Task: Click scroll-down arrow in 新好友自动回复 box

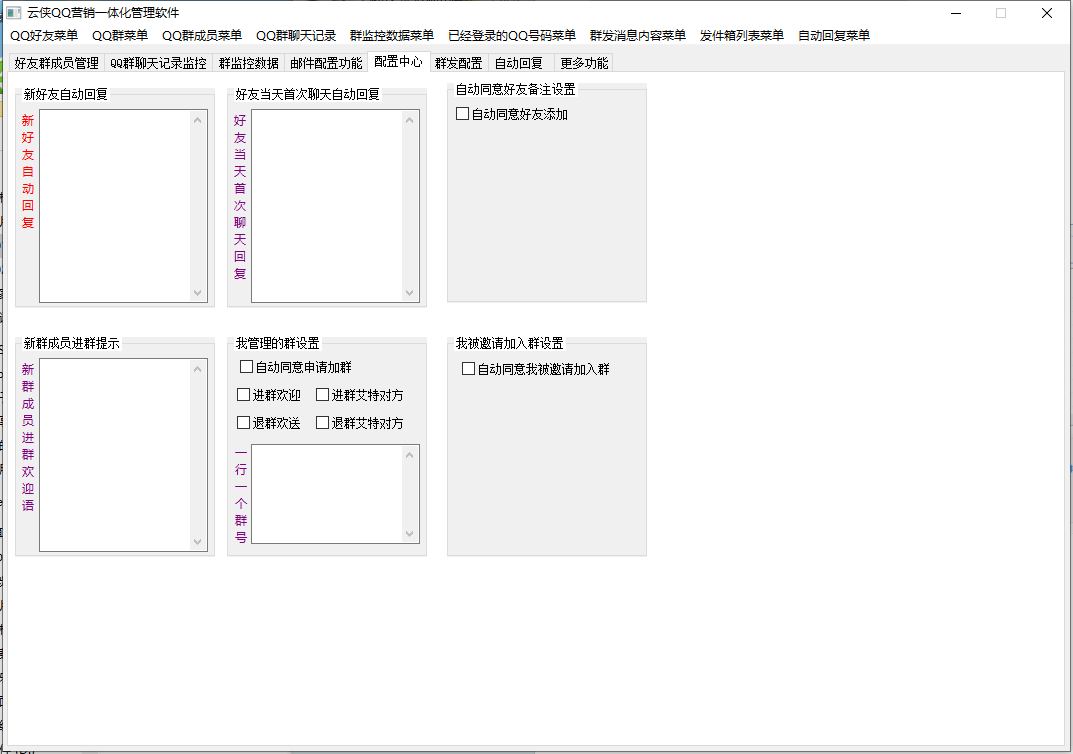Action: click(198, 293)
